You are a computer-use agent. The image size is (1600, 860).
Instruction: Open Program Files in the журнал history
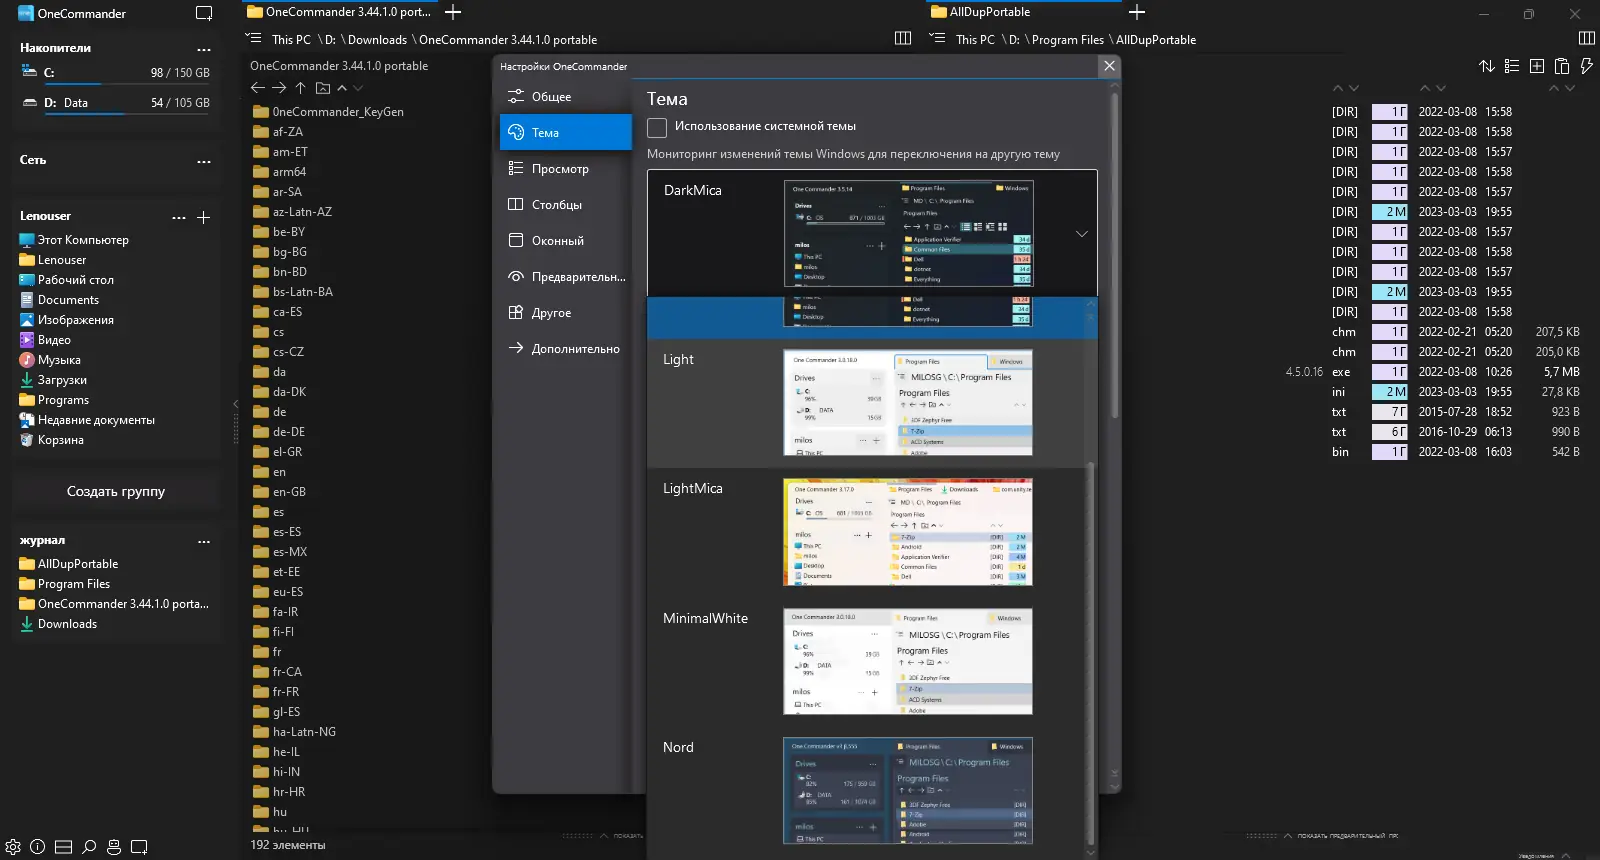tap(65, 584)
